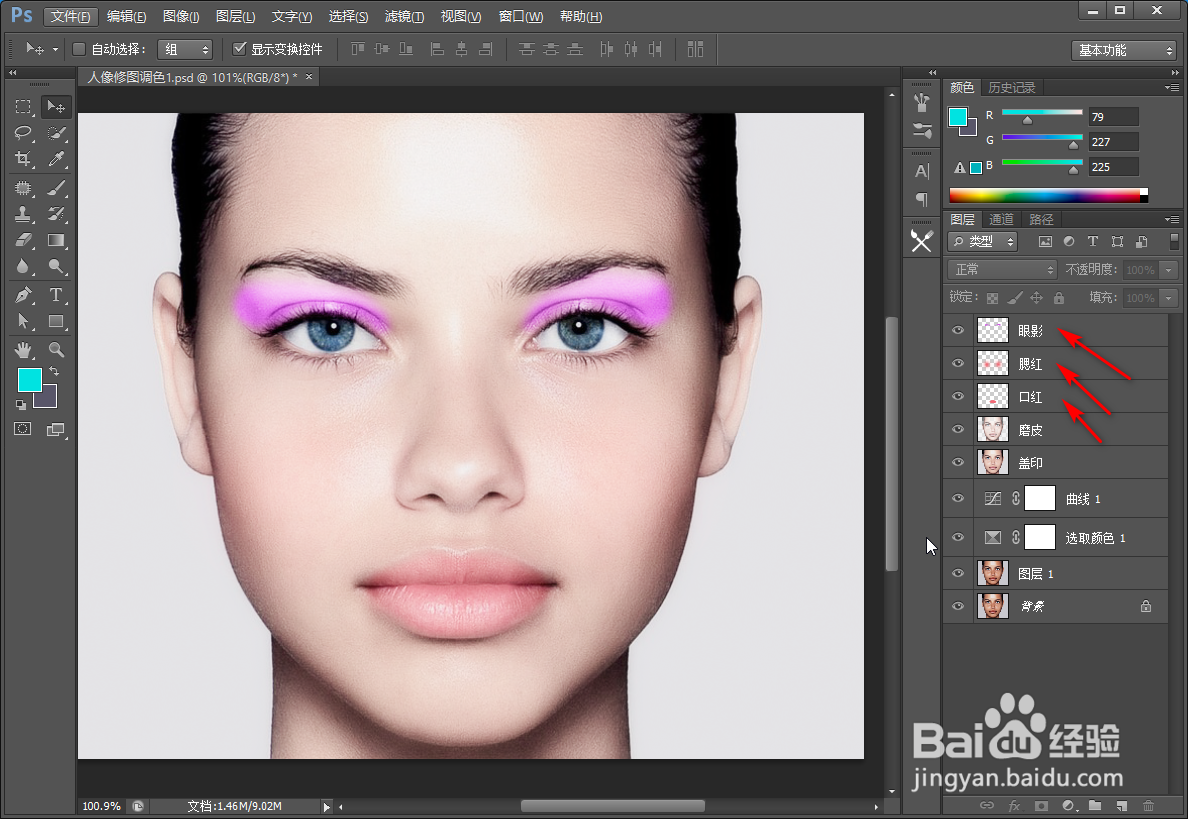Click the lock transparent pixels icon
This screenshot has height=819, width=1188.
(x=993, y=298)
